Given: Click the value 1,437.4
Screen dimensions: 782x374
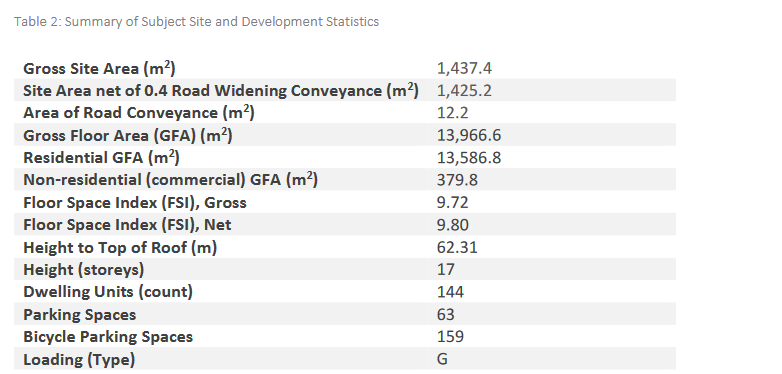Looking at the screenshot, I should (x=464, y=68).
